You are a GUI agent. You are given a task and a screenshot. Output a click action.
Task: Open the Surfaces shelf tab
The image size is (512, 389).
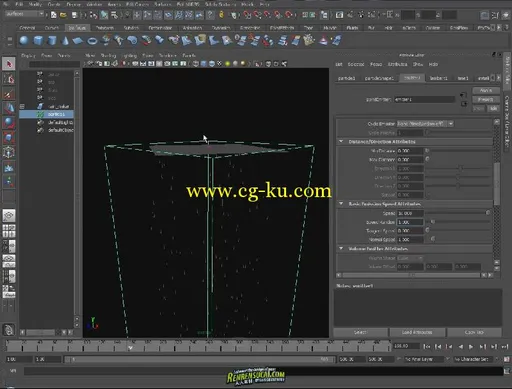click(77, 28)
